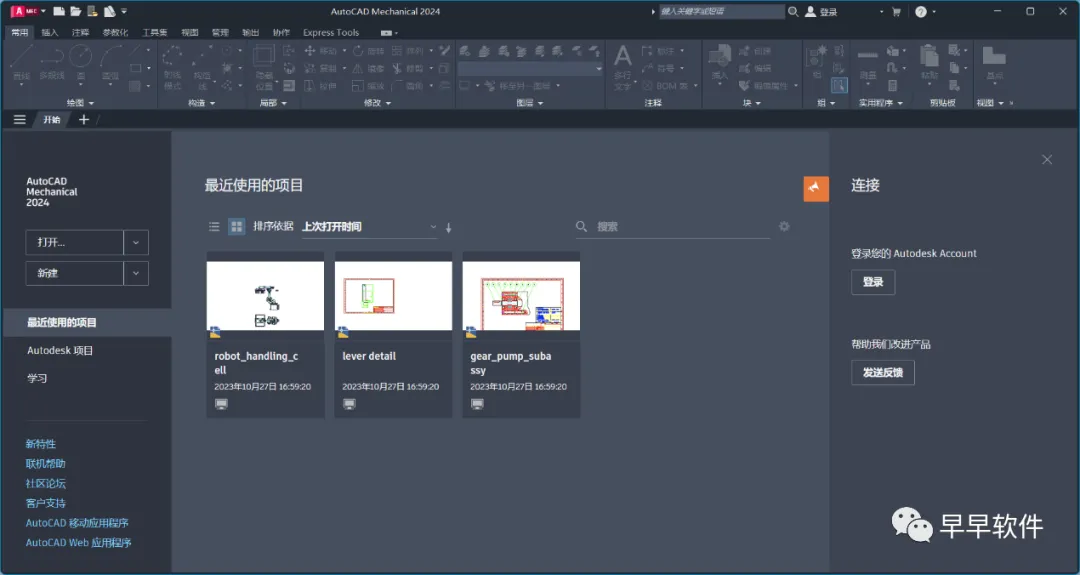This screenshot has width=1080, height=575.
Task: Click the 新建 button
Action: point(74,273)
